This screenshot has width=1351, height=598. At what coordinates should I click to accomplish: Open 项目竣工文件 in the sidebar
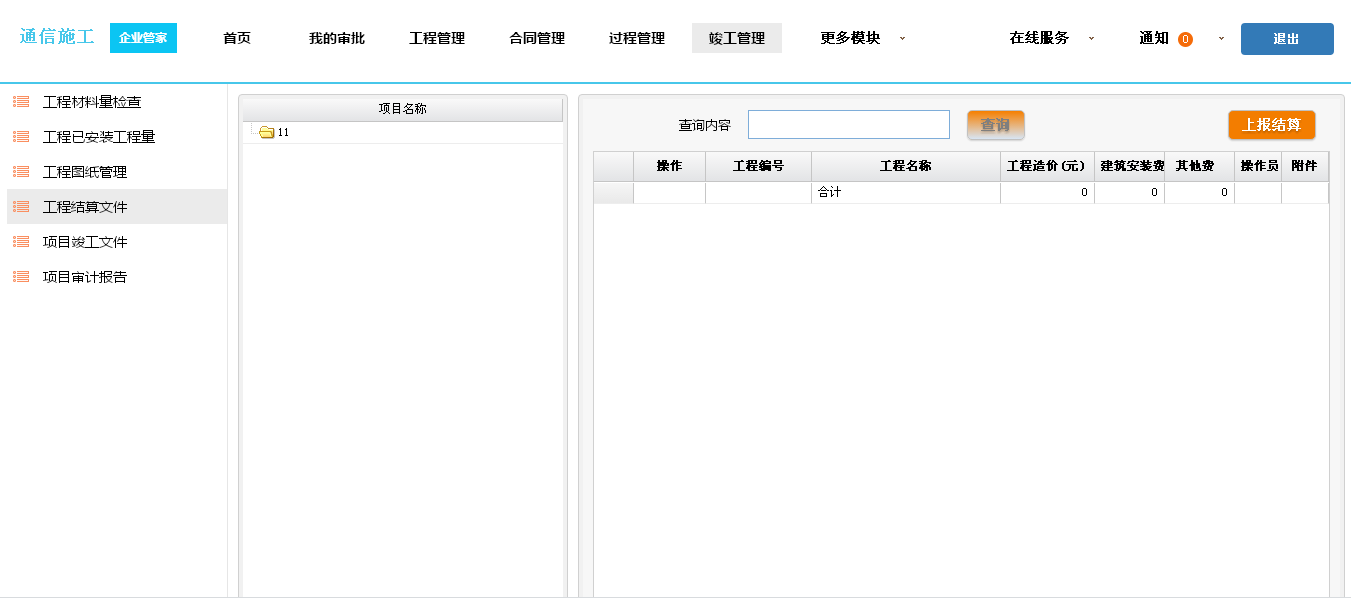[85, 242]
